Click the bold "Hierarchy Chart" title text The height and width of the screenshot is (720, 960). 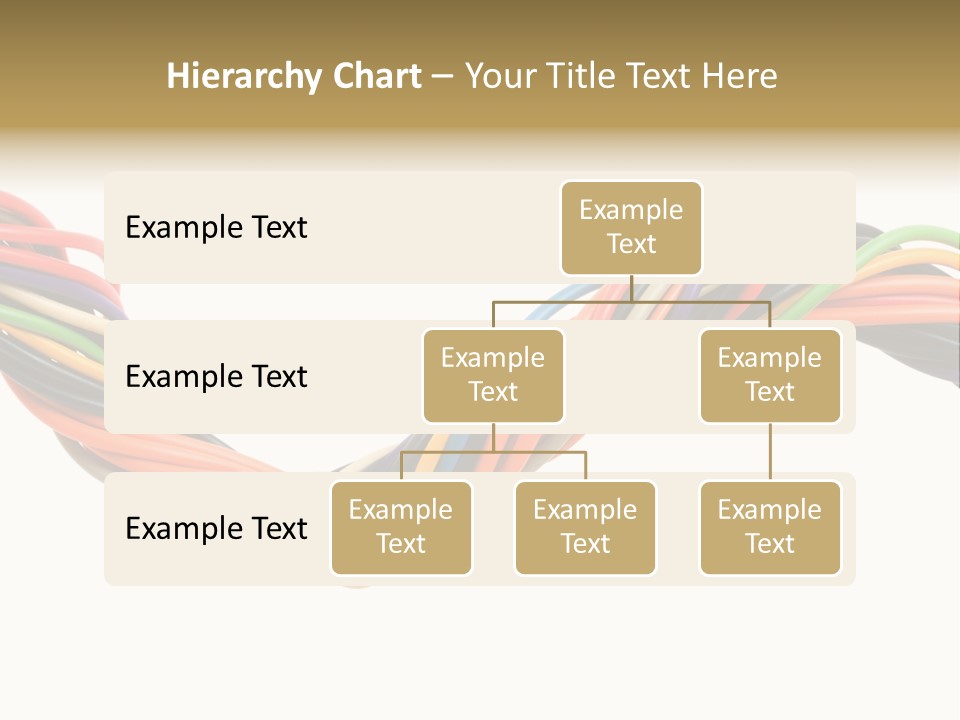(293, 76)
